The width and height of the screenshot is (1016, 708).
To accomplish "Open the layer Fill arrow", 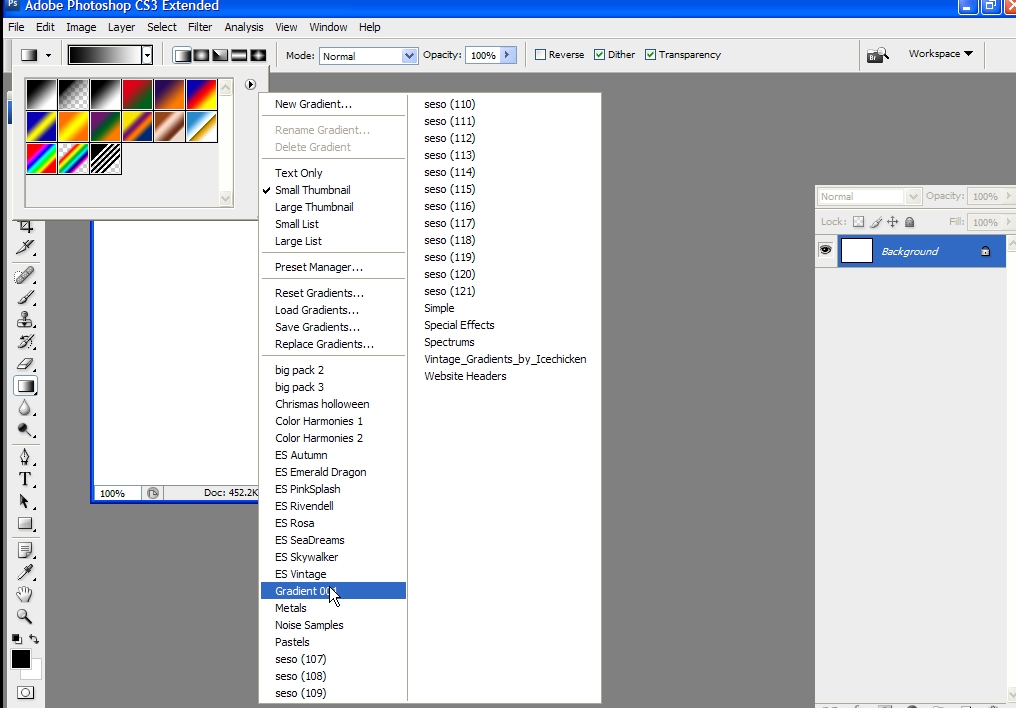I will pyautogui.click(x=1008, y=222).
